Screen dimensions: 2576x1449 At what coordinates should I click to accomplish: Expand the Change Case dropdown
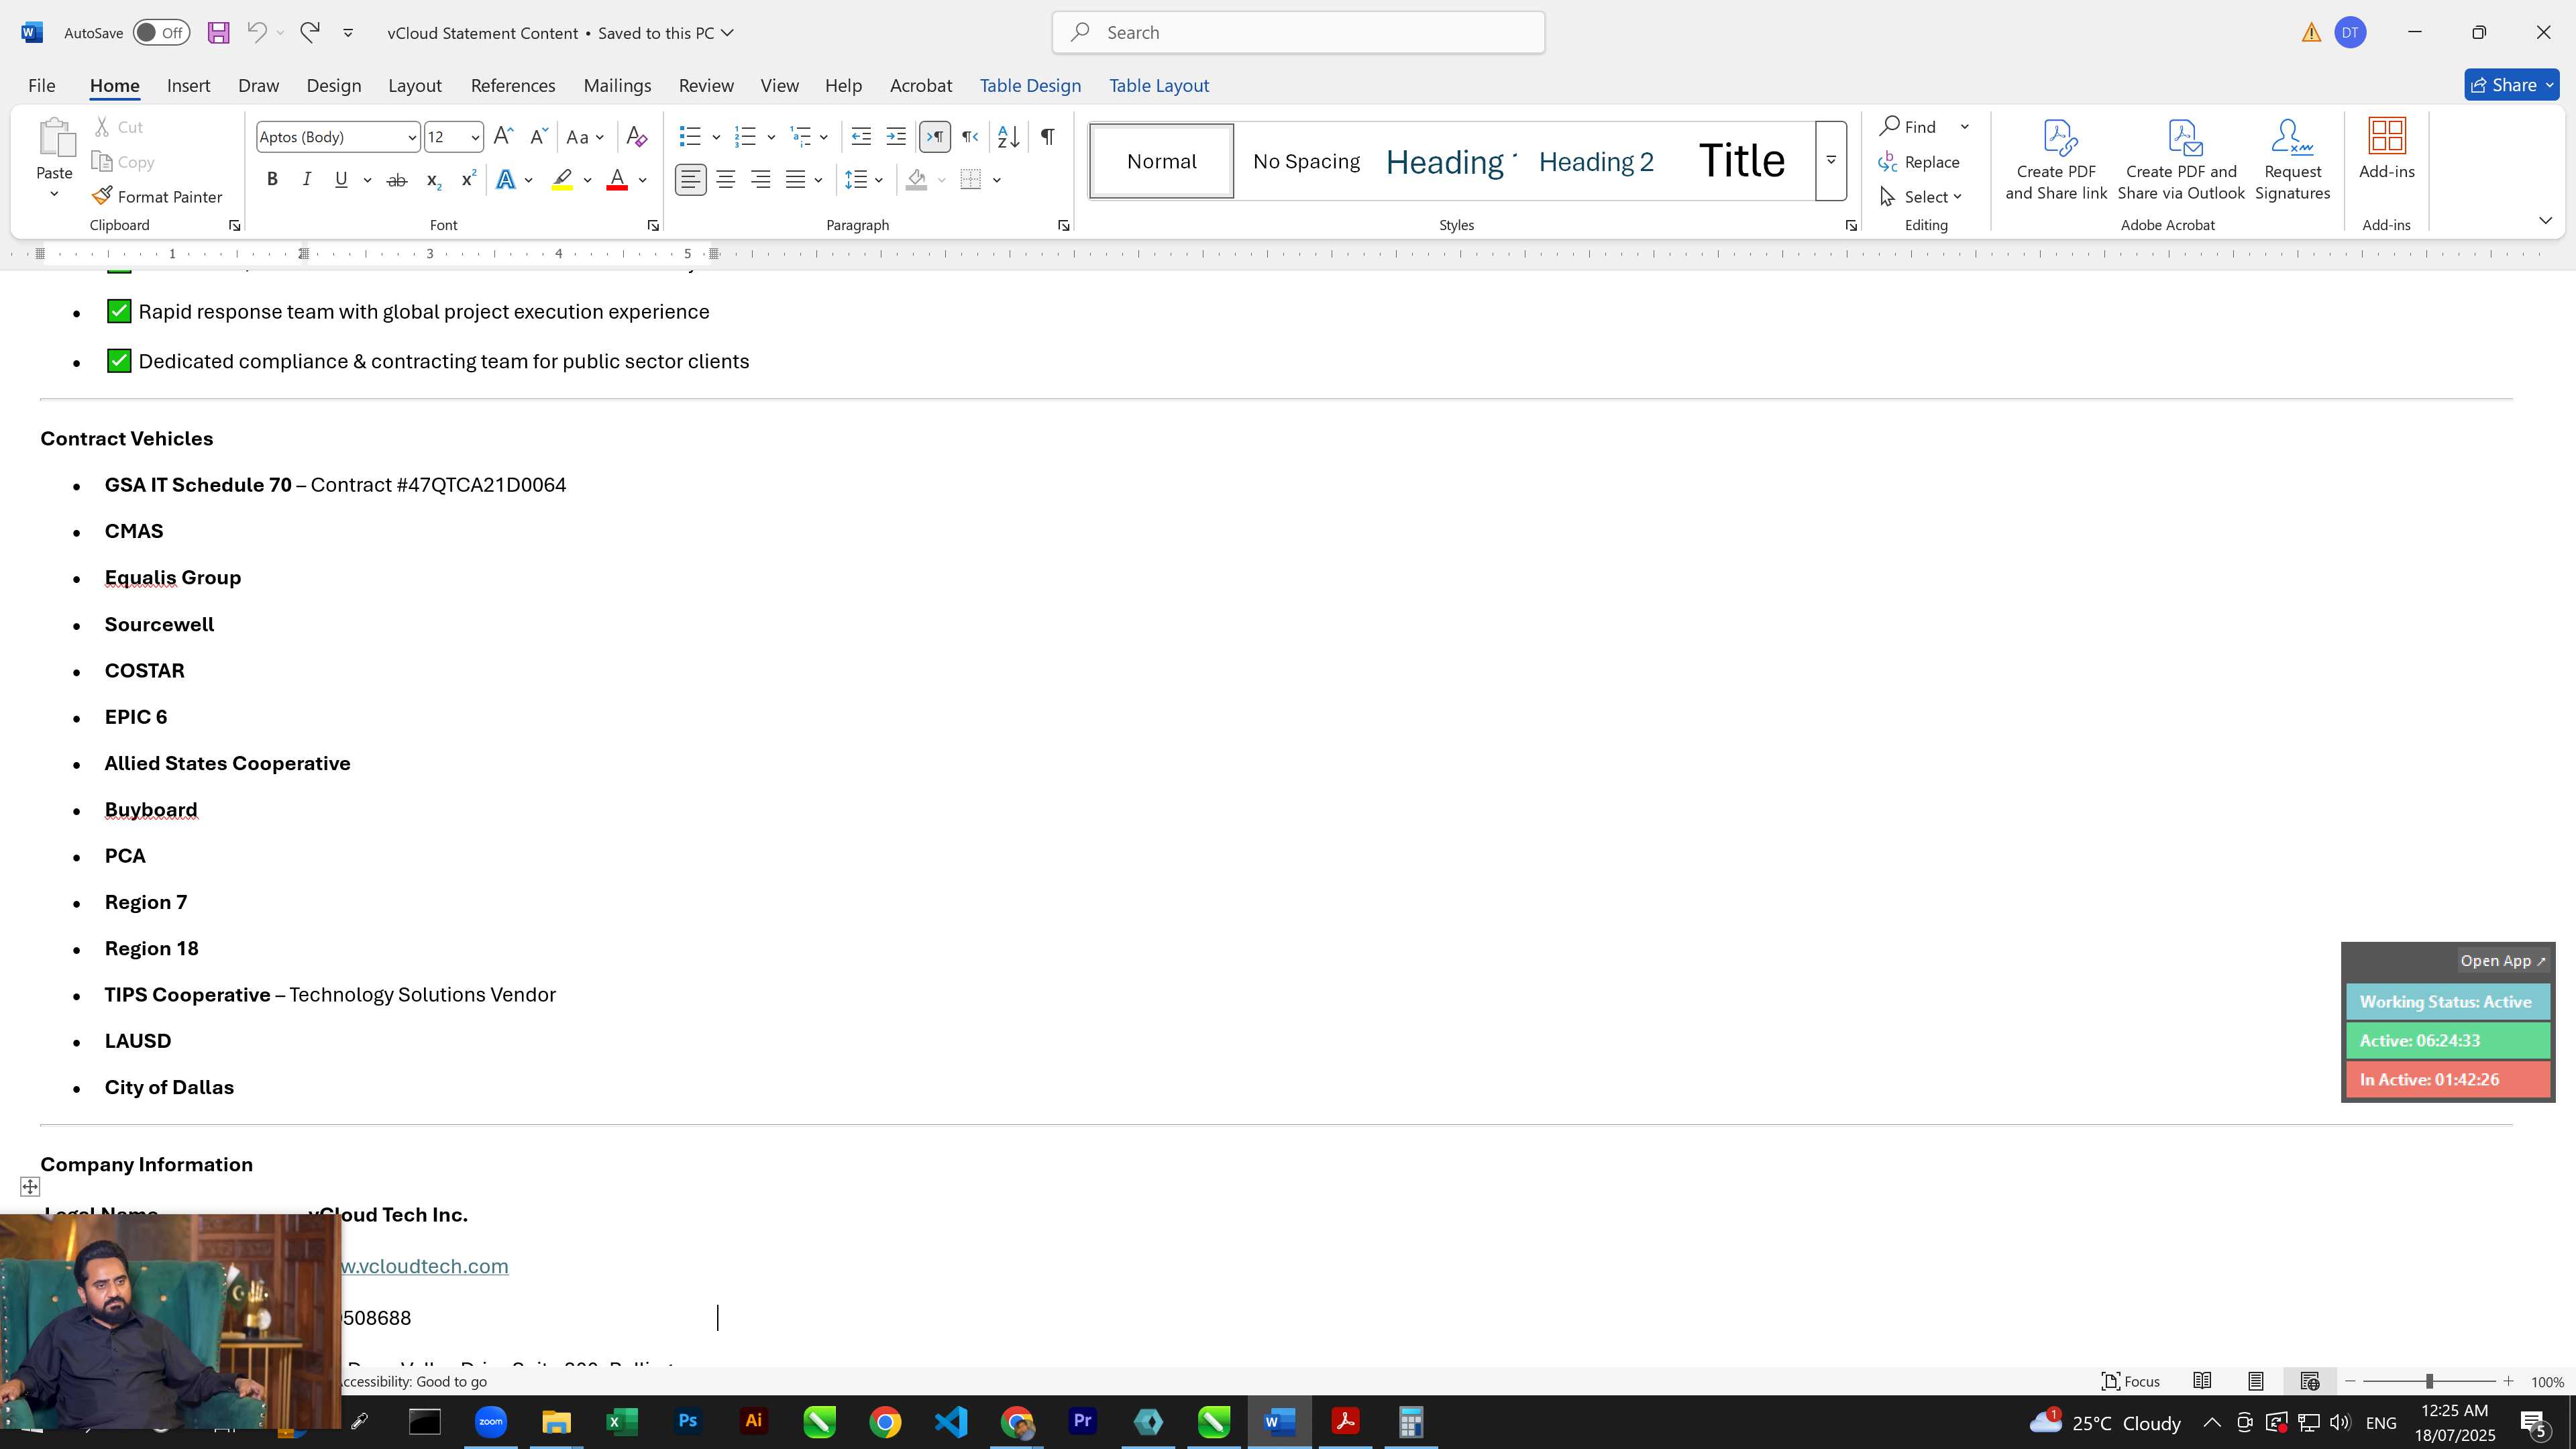[x=599, y=137]
